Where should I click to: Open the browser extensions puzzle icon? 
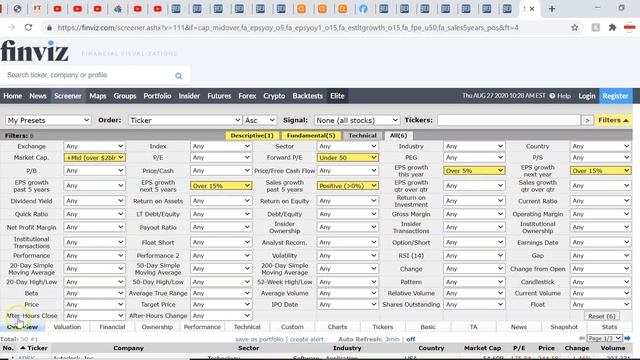pos(612,27)
